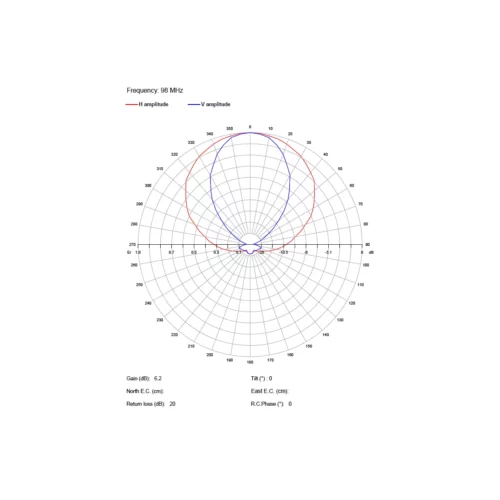This screenshot has height=500, width=500.
Task: Click the Frequency: 98 MHz heading
Action: pyautogui.click(x=155, y=90)
